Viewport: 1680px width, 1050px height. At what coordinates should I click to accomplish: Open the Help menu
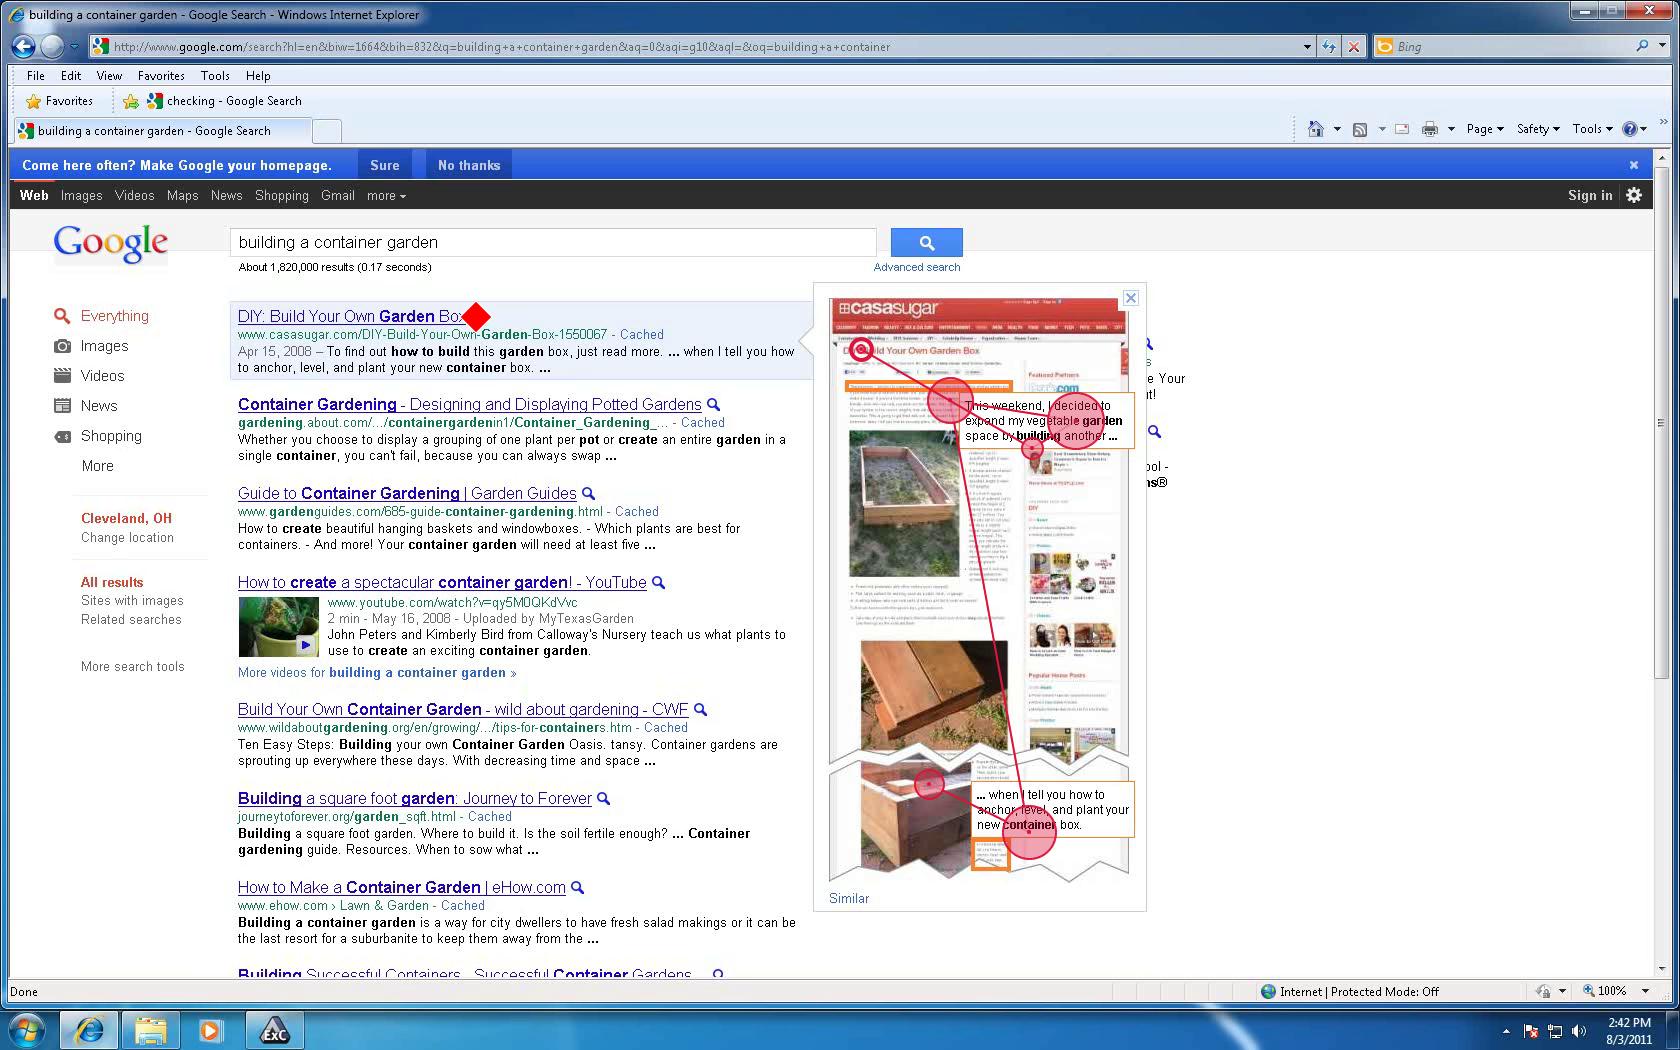258,75
